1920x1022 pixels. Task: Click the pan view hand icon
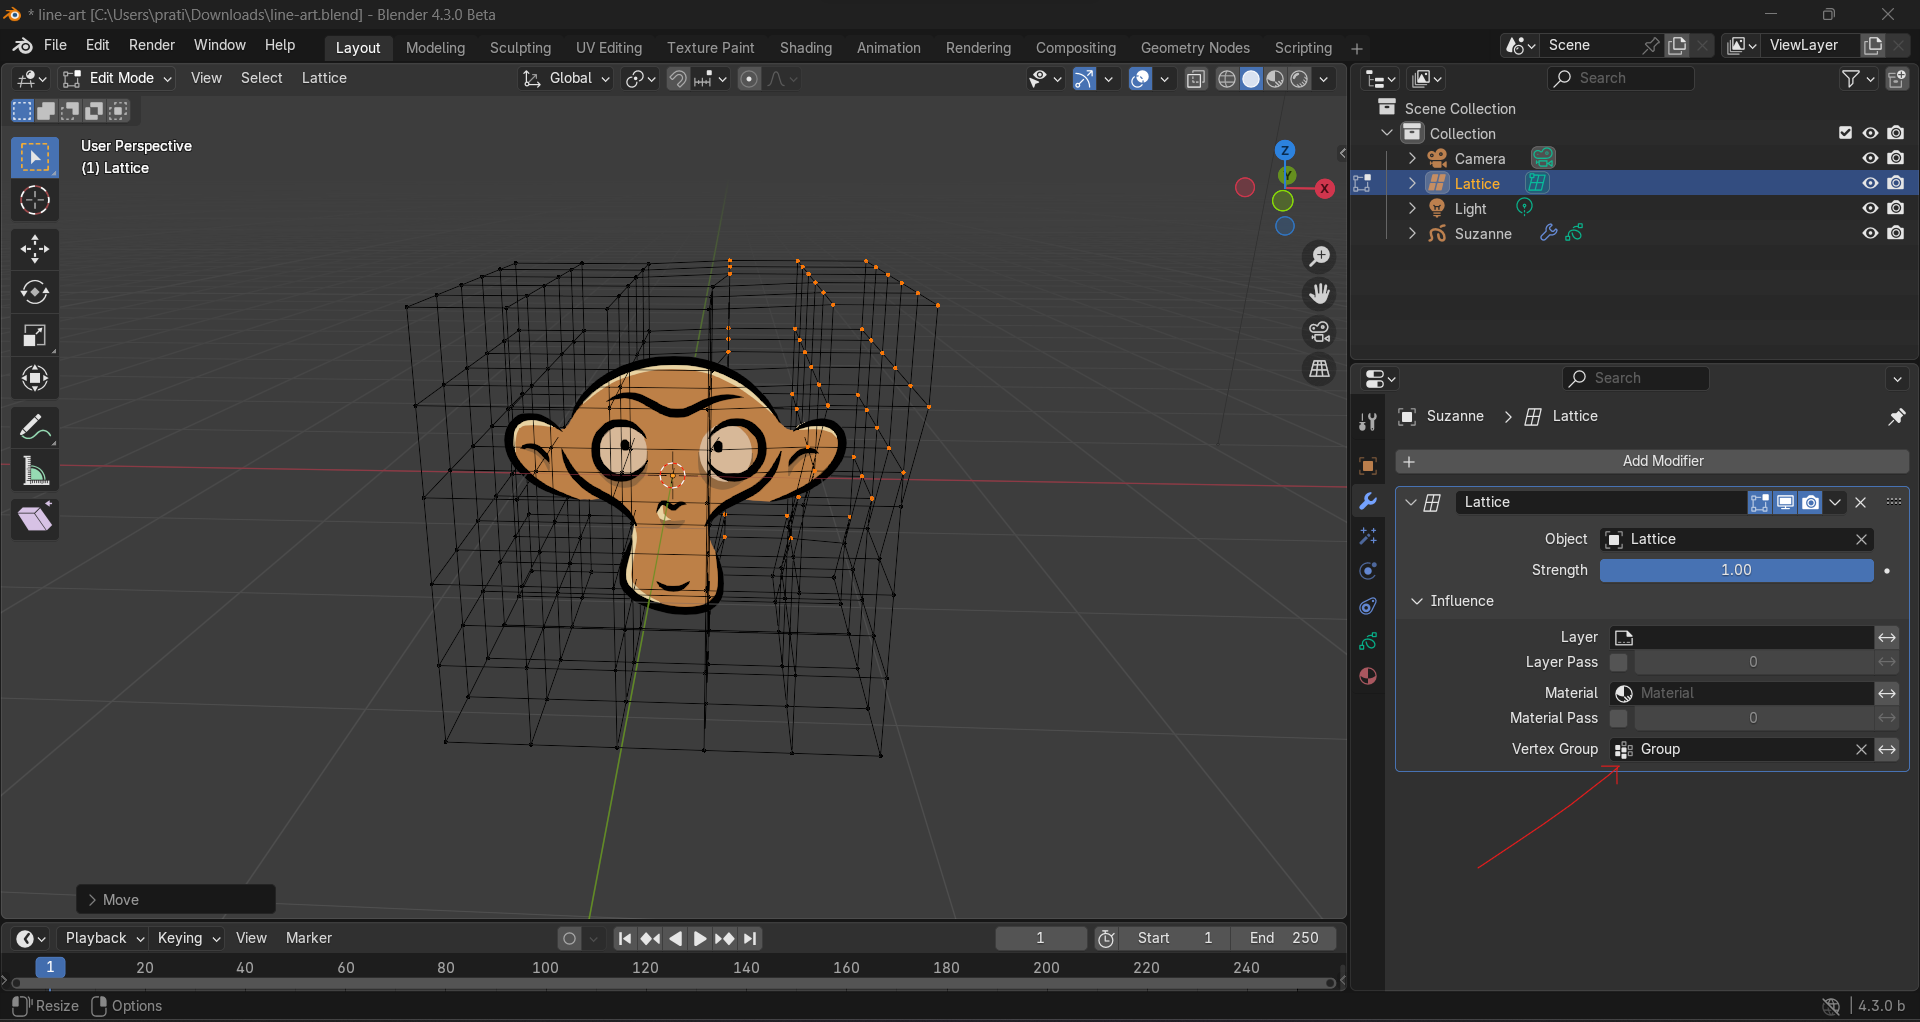[1320, 294]
